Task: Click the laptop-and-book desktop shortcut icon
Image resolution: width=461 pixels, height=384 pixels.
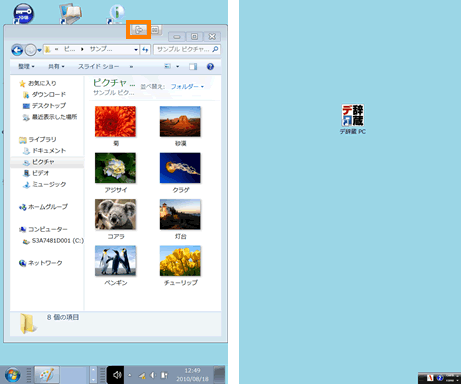Action: 70,14
